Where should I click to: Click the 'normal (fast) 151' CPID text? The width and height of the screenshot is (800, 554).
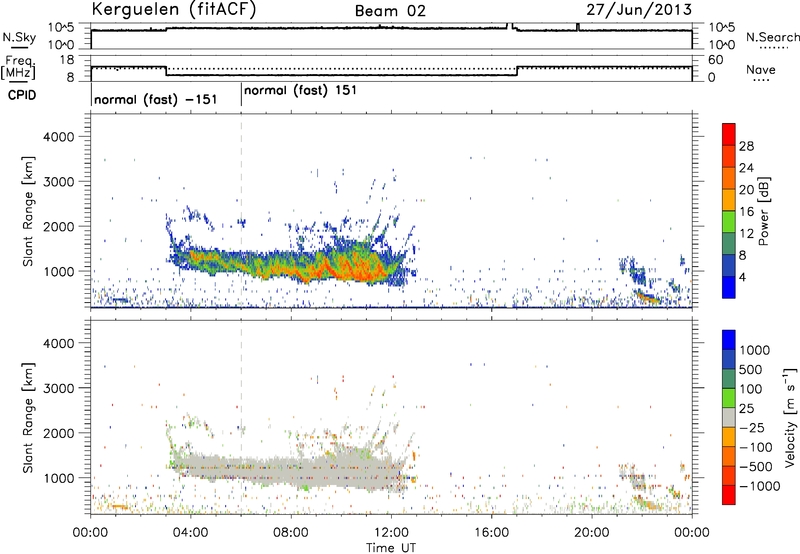pyautogui.click(x=300, y=91)
